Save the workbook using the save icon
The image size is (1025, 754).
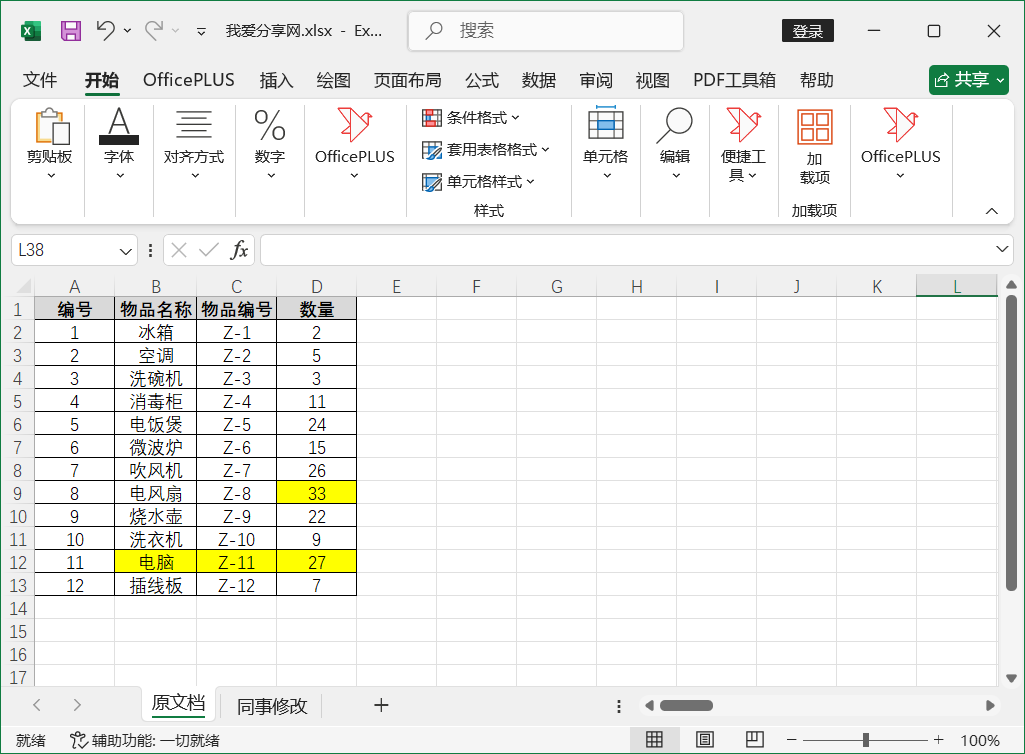coord(70,30)
